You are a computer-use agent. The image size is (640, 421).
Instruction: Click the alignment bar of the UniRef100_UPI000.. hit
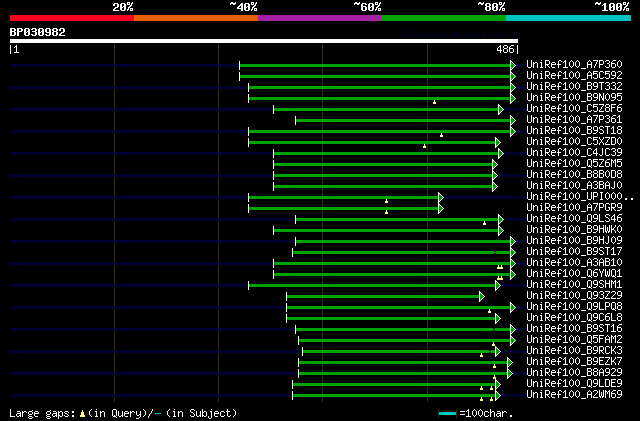(x=343, y=198)
